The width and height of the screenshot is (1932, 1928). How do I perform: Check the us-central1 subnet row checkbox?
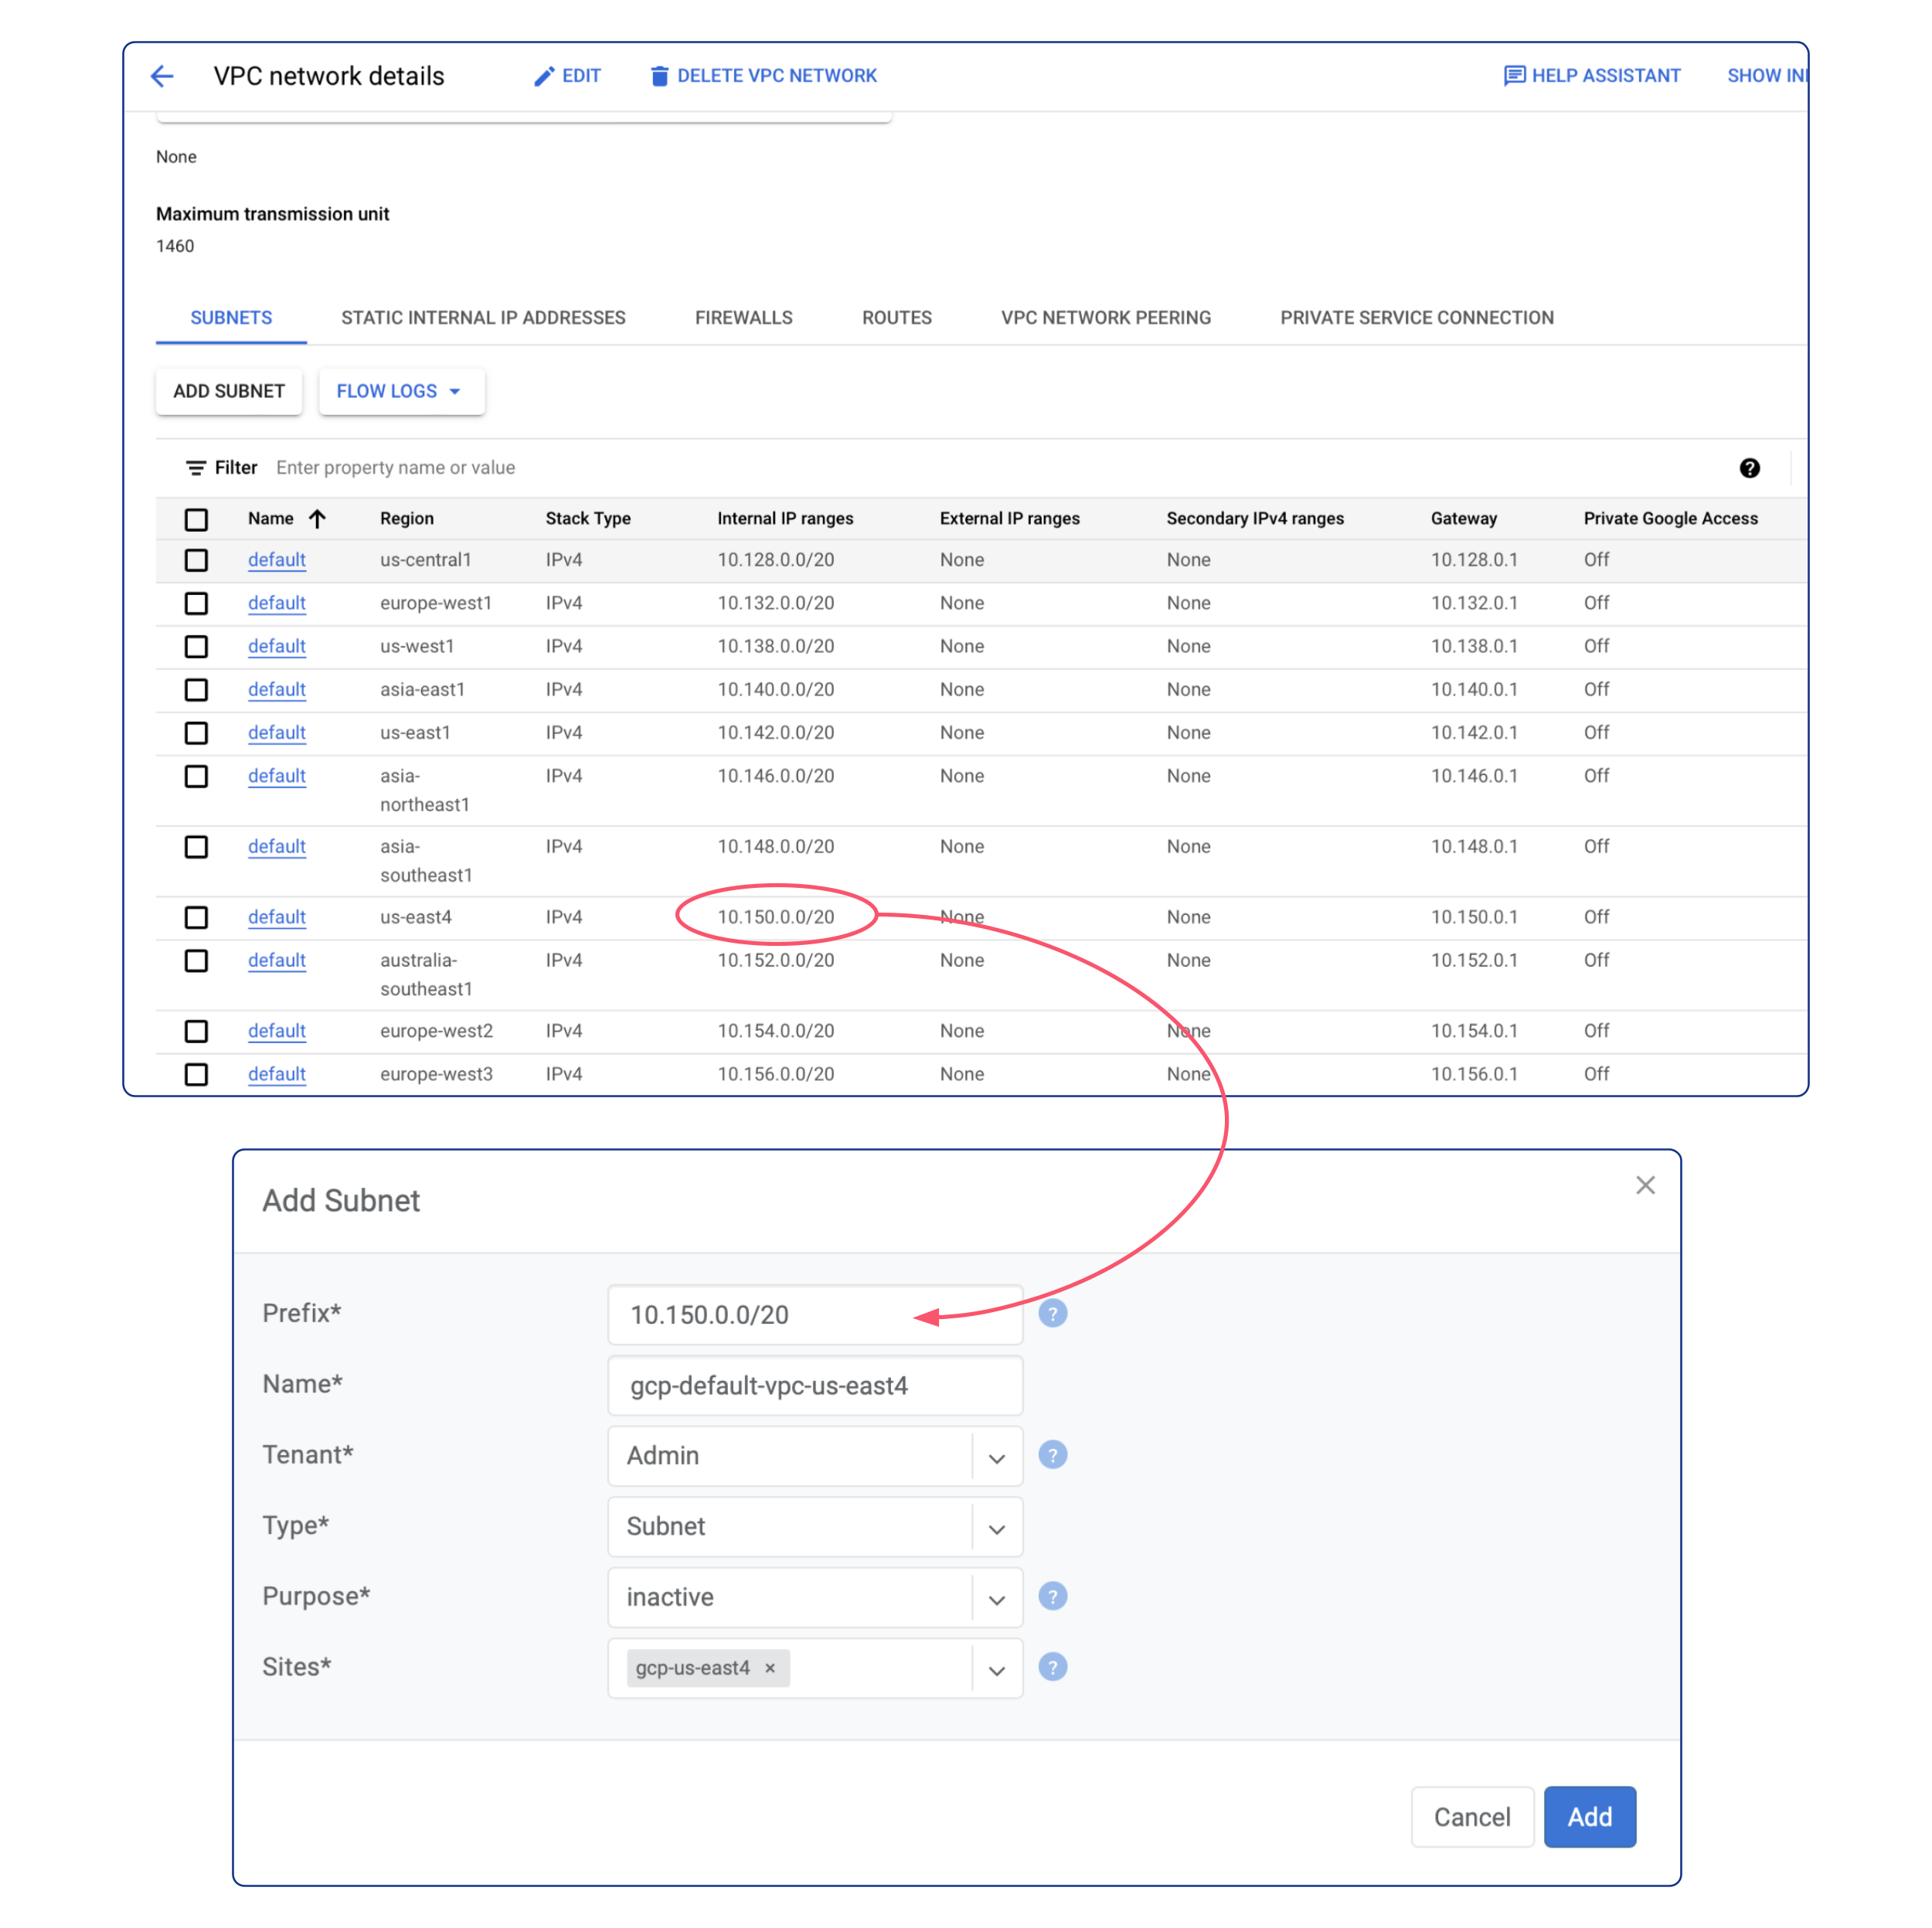[196, 560]
